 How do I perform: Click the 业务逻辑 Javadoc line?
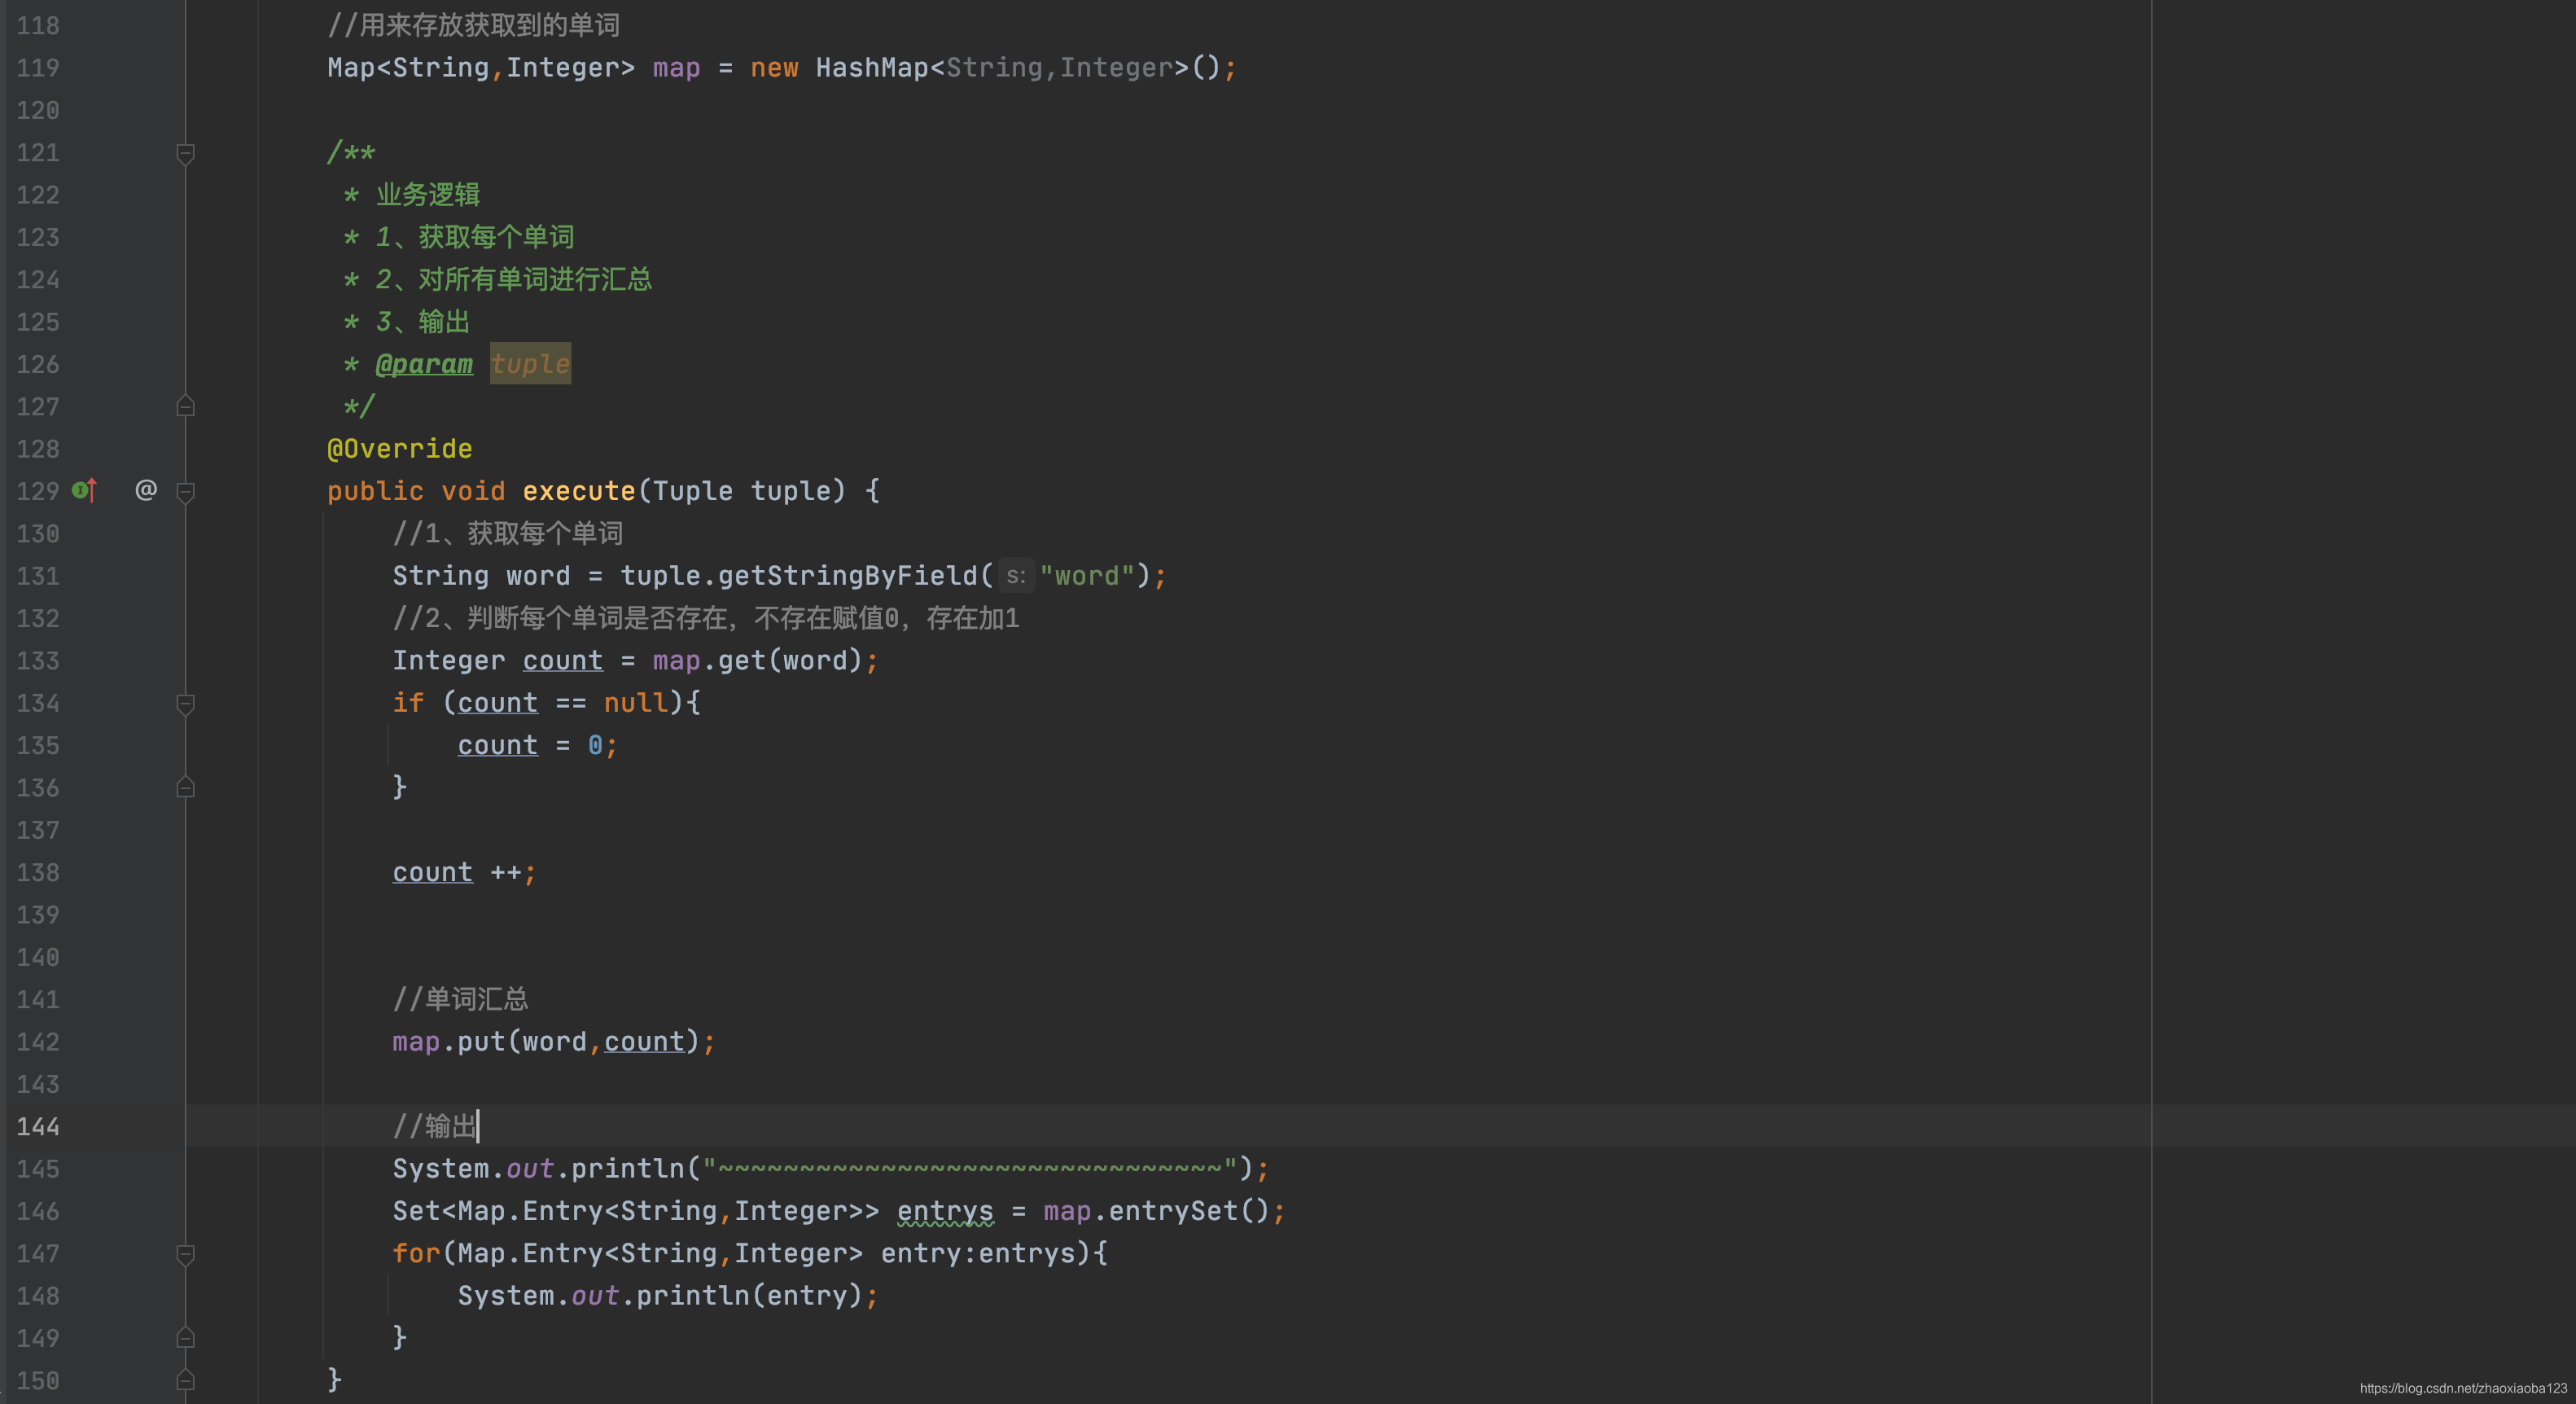click(x=428, y=194)
